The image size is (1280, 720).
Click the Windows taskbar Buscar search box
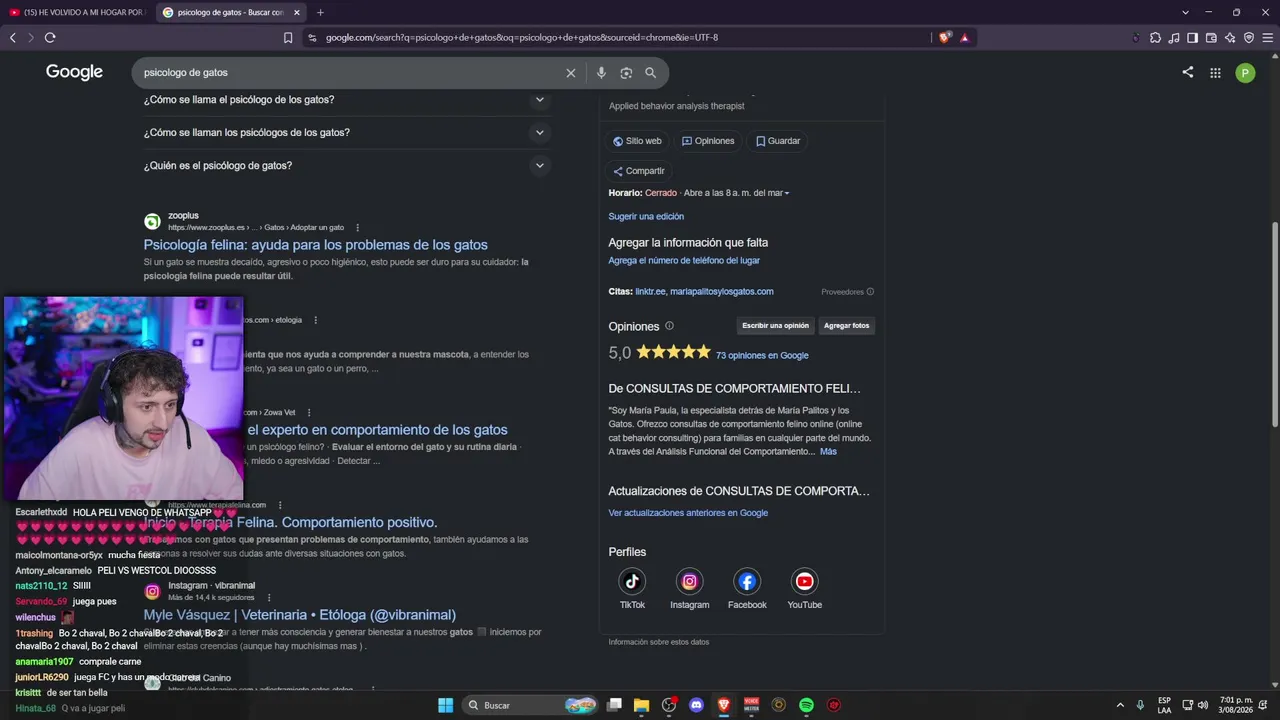(530, 705)
